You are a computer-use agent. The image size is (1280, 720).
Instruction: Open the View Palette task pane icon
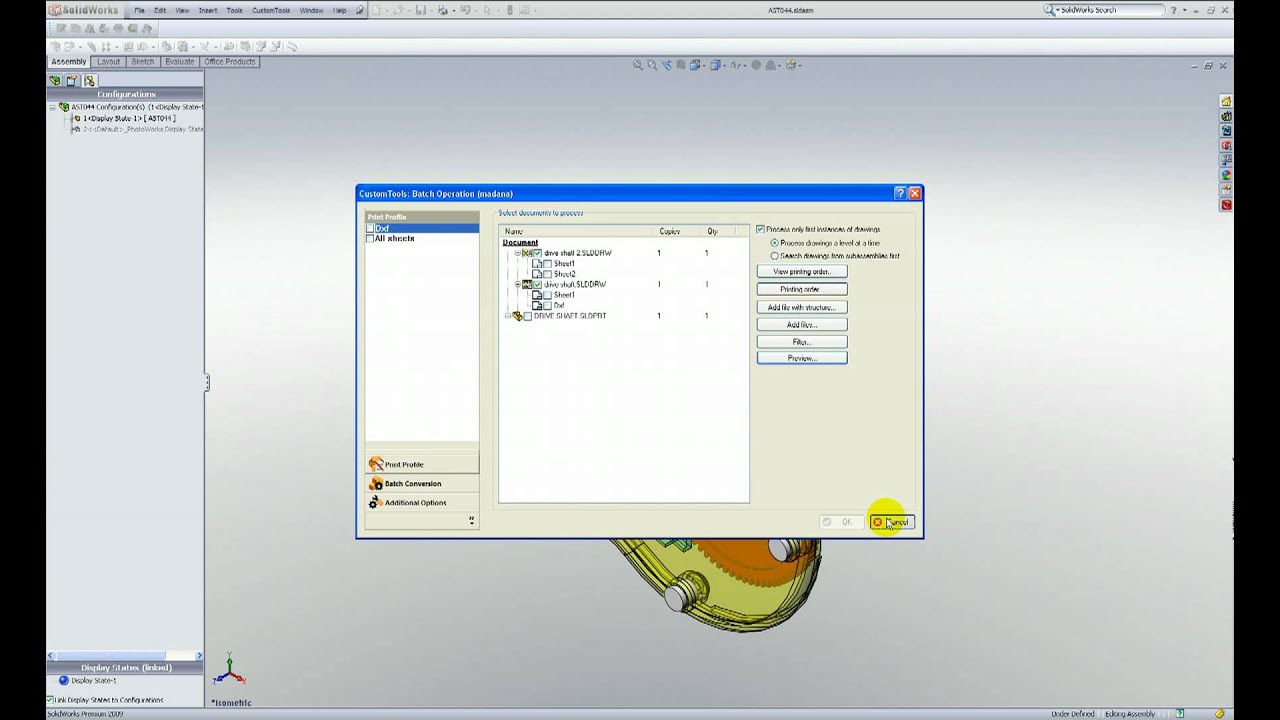(1226, 160)
